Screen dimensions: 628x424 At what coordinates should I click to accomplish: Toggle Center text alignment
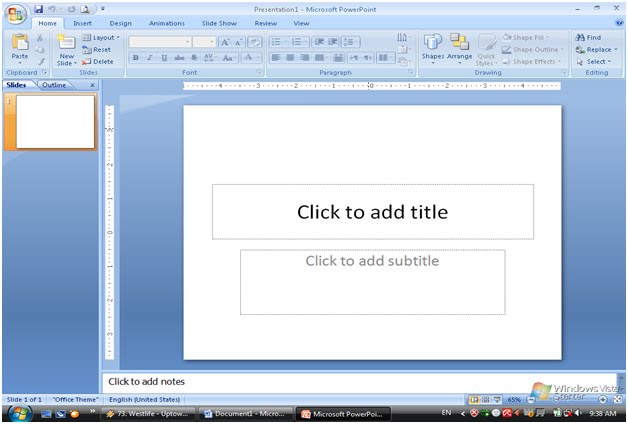(290, 58)
